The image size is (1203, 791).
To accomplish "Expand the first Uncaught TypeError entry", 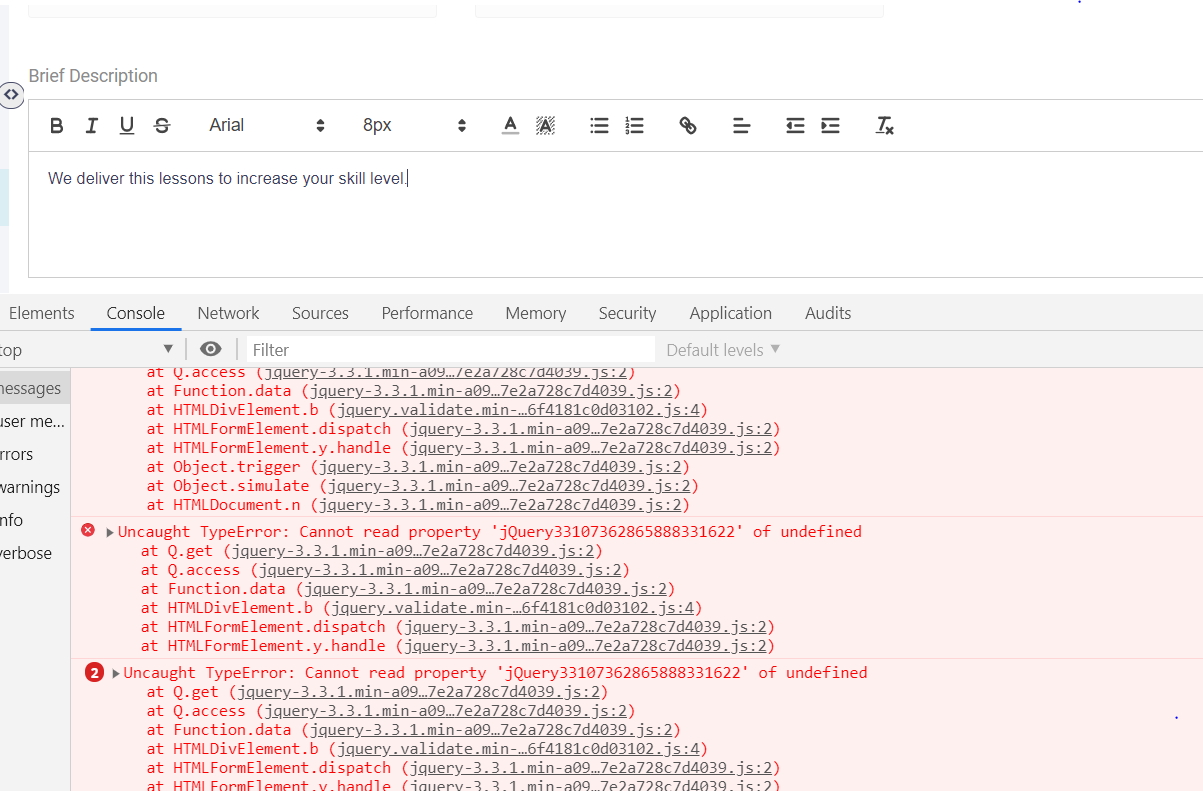I will click(x=110, y=531).
